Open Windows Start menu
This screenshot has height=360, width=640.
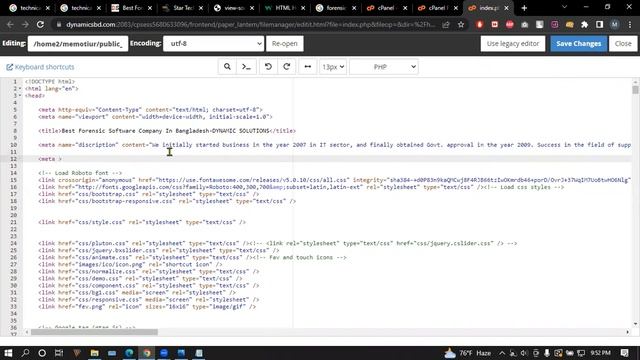(x=8, y=353)
